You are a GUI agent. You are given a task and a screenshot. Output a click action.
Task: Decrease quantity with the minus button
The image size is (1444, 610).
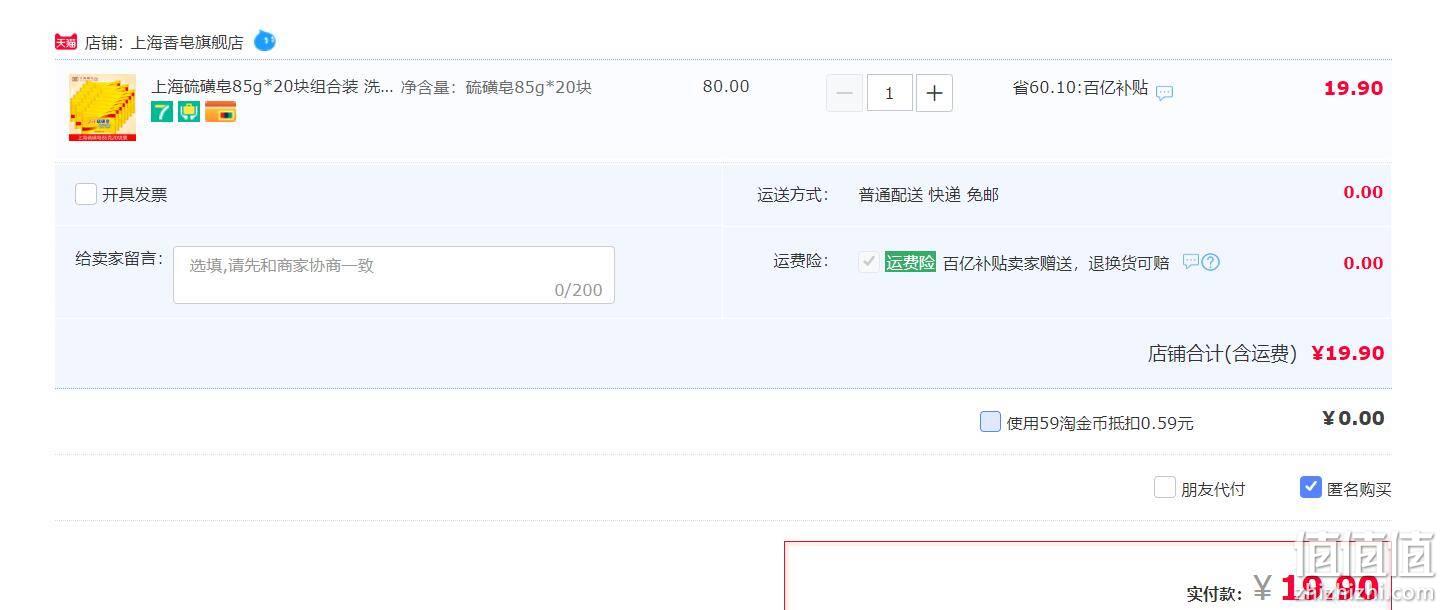(845, 93)
